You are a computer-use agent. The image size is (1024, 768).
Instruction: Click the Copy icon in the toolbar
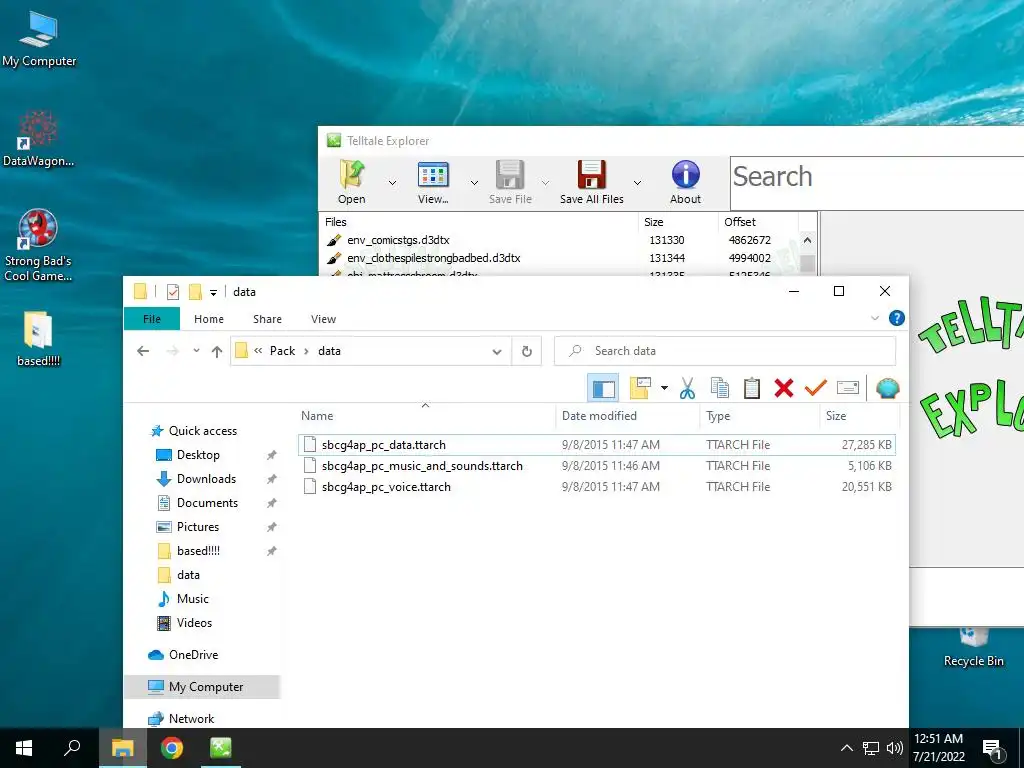click(x=720, y=389)
